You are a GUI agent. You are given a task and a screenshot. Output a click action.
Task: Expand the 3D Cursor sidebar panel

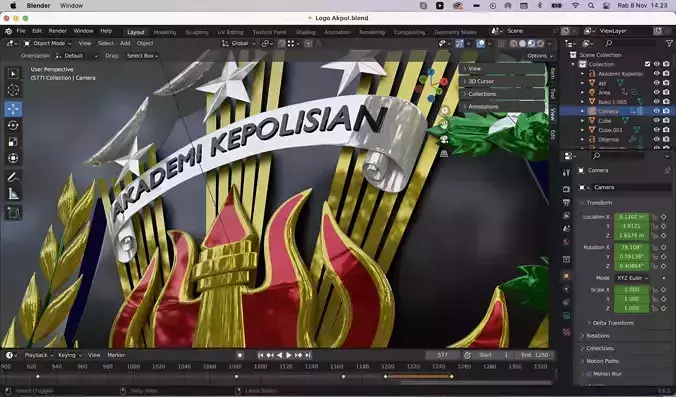[503, 81]
